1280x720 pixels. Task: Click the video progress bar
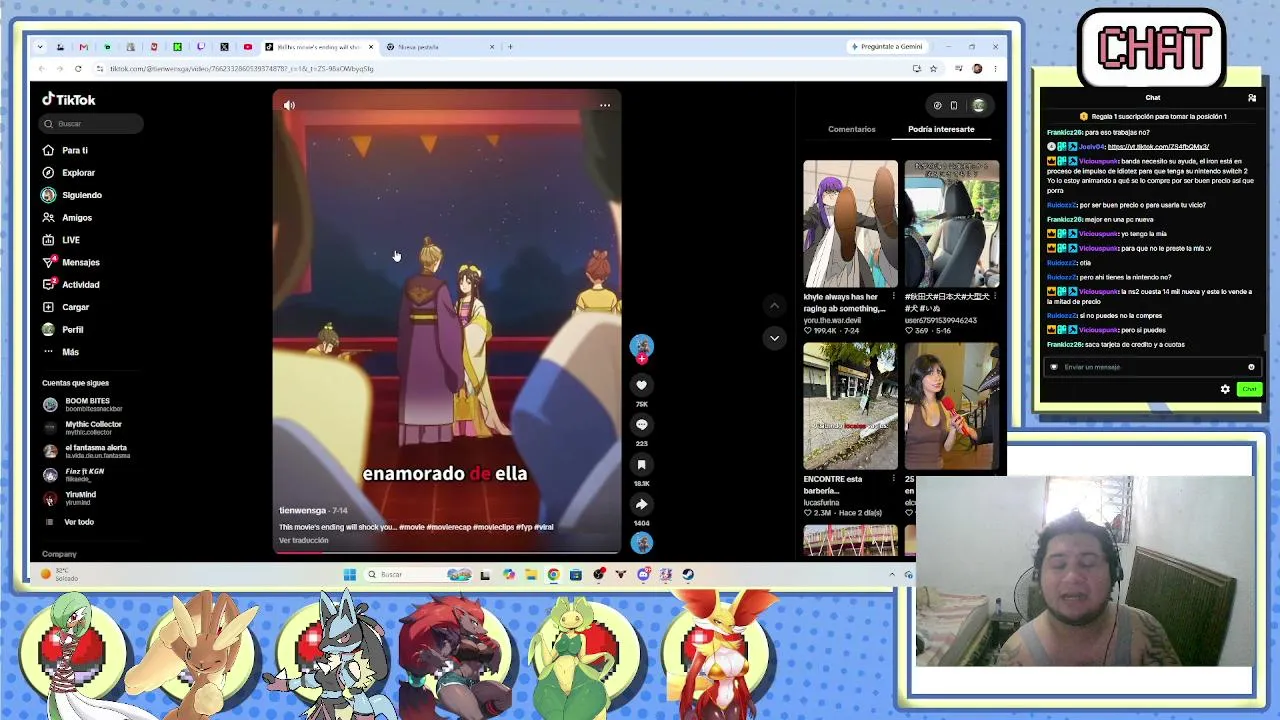[x=447, y=551]
